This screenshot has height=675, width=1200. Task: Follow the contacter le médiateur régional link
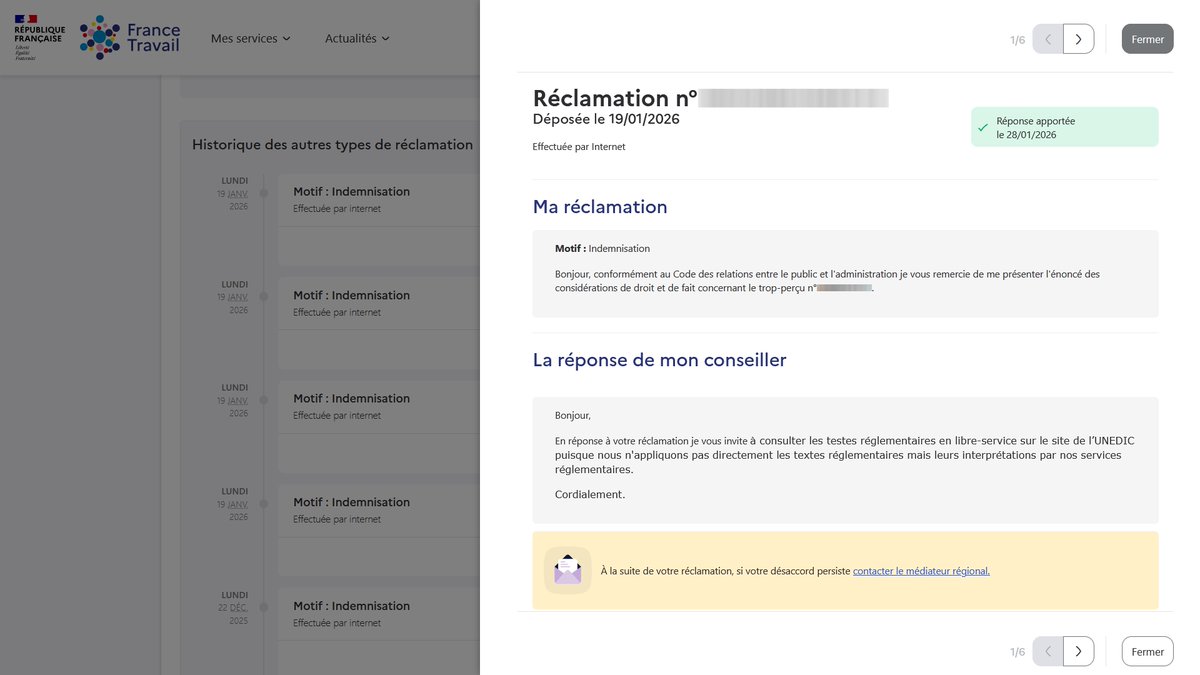(x=921, y=570)
